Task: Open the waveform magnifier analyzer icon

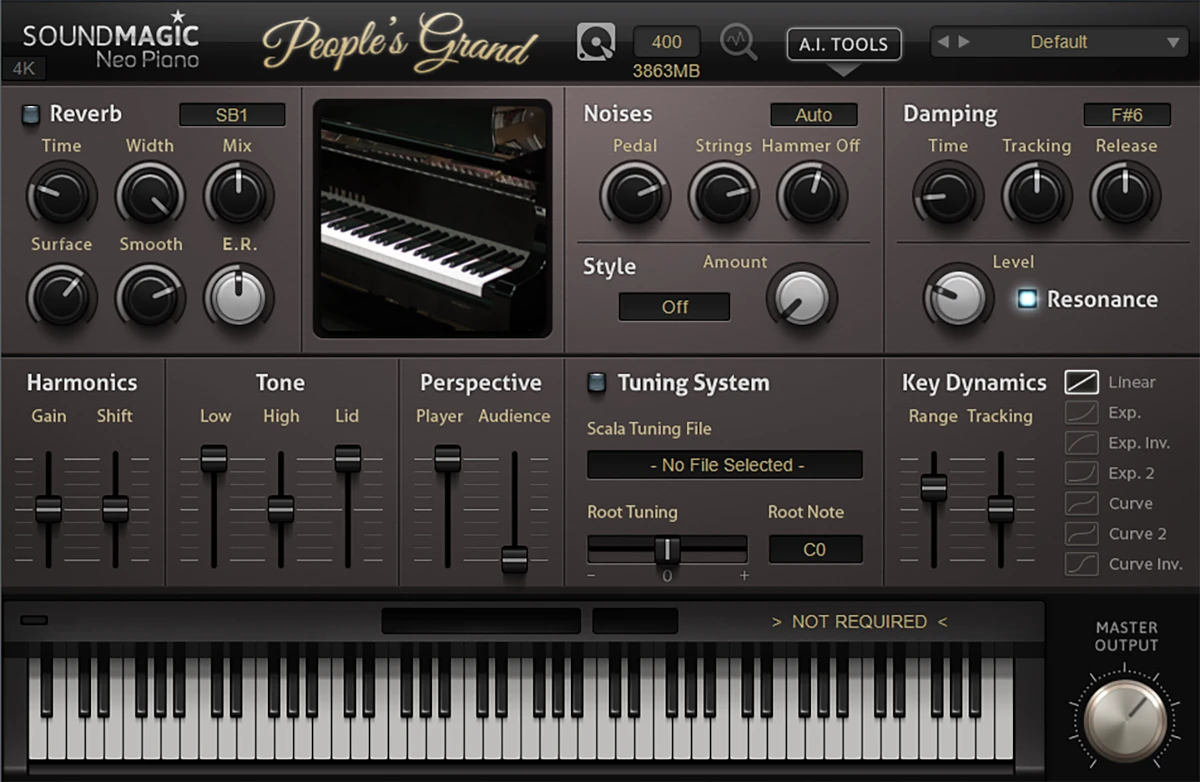Action: [x=738, y=42]
